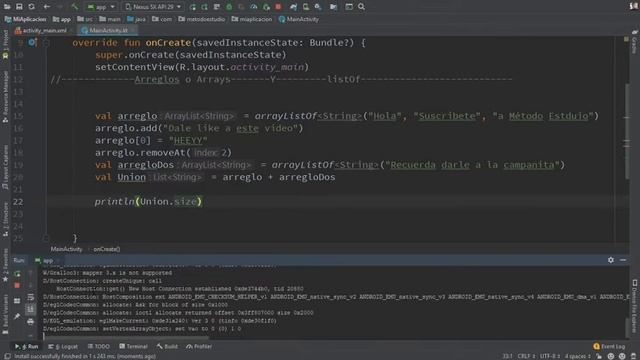
Task: Open the Terminal tool window tab
Action: click(x=133, y=346)
